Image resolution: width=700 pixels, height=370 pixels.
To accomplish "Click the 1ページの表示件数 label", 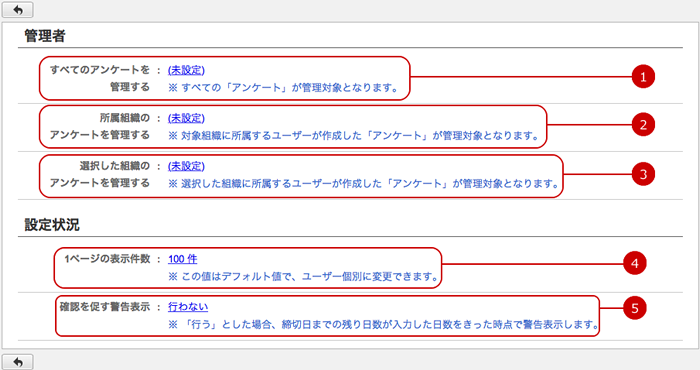I will (x=107, y=259).
